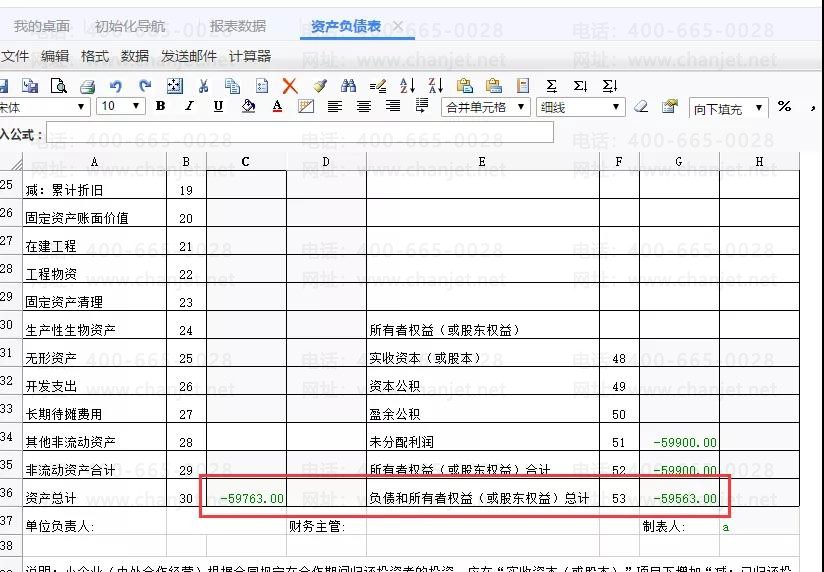Click the paste document icon
The image size is (824, 572).
261,85
